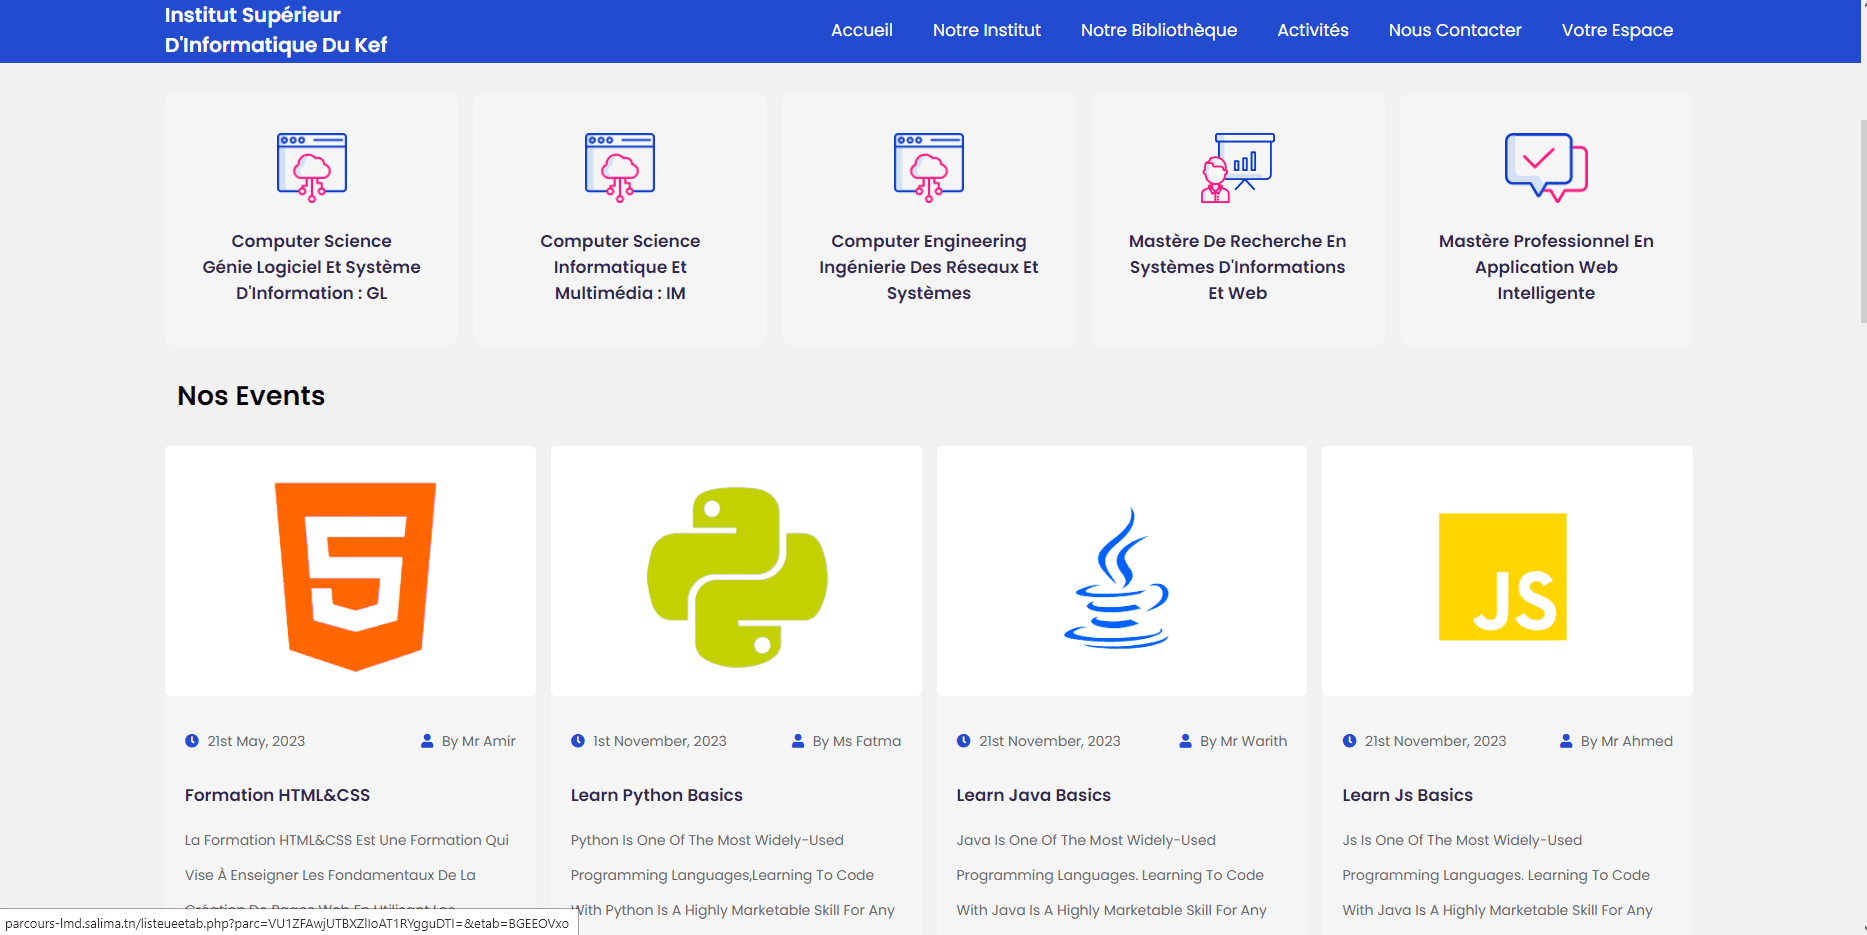1867x935 pixels.
Task: Click the author text By Mr Ahmed
Action: click(x=1627, y=741)
